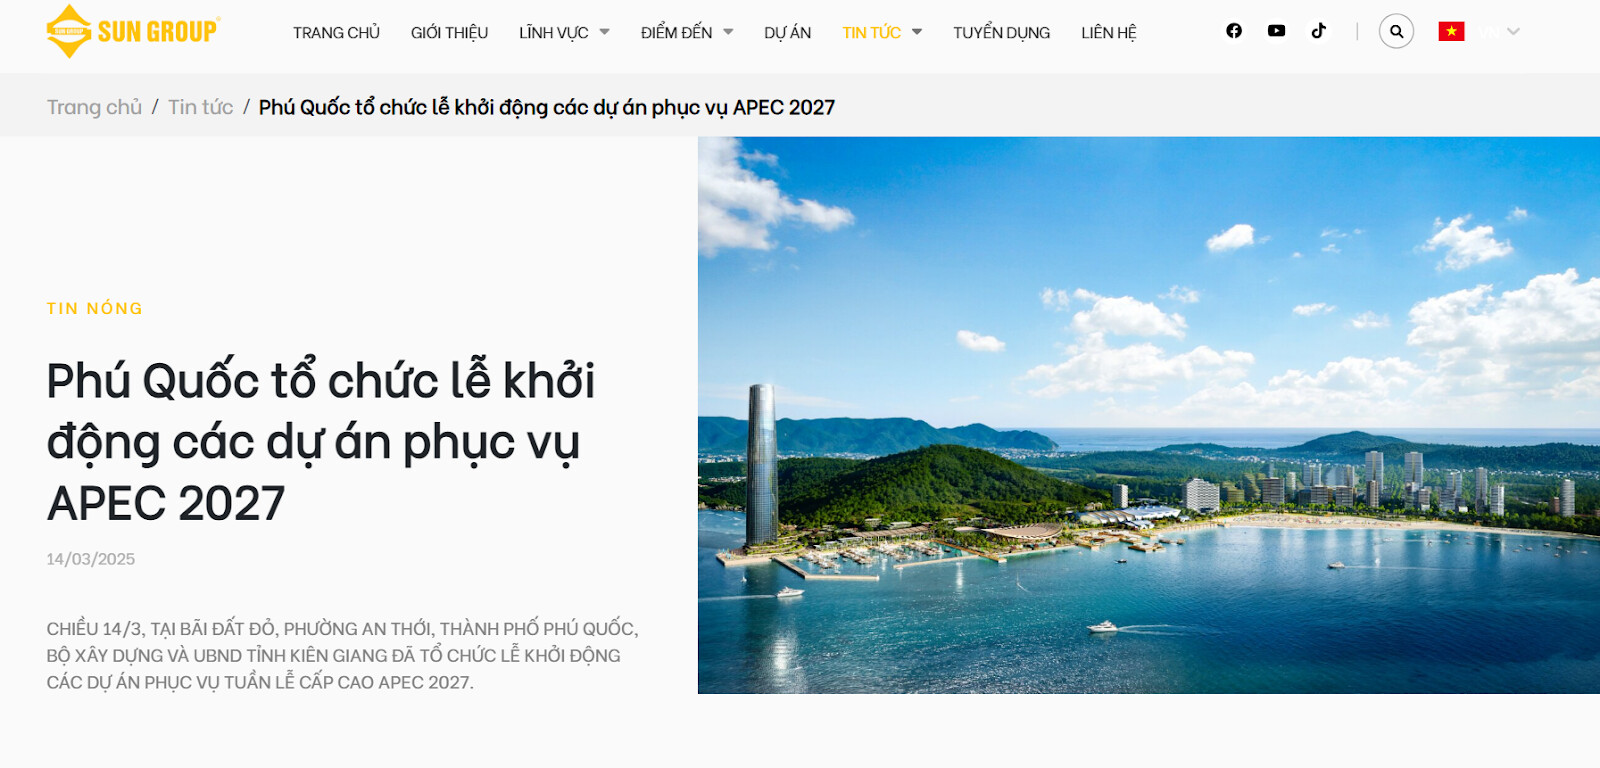Open the Tuyển dụng menu item
Image resolution: width=1600 pixels, height=768 pixels.
pos(1001,32)
